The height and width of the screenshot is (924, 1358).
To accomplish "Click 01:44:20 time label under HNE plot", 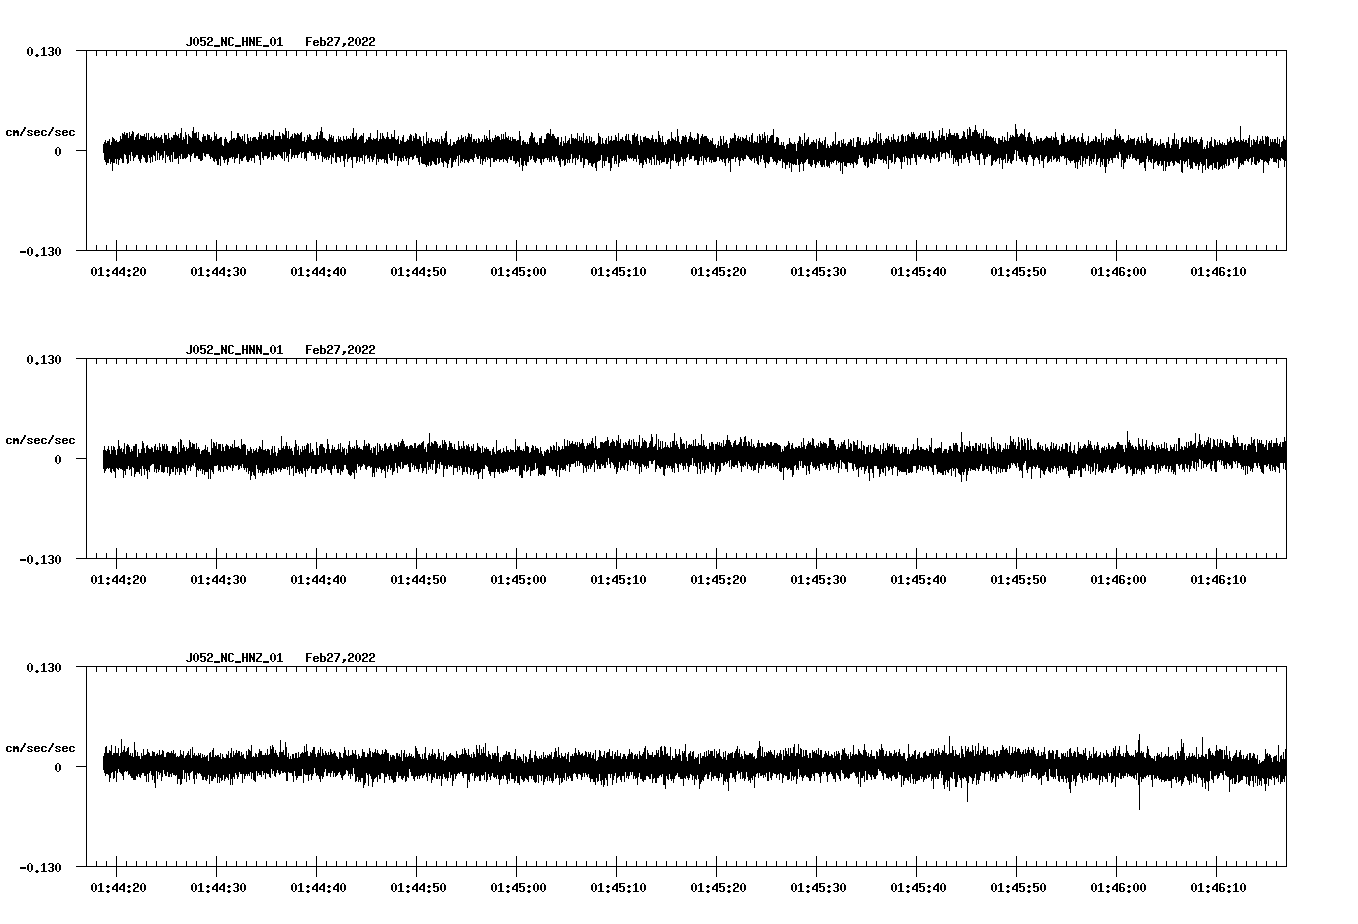I will tap(118, 272).
